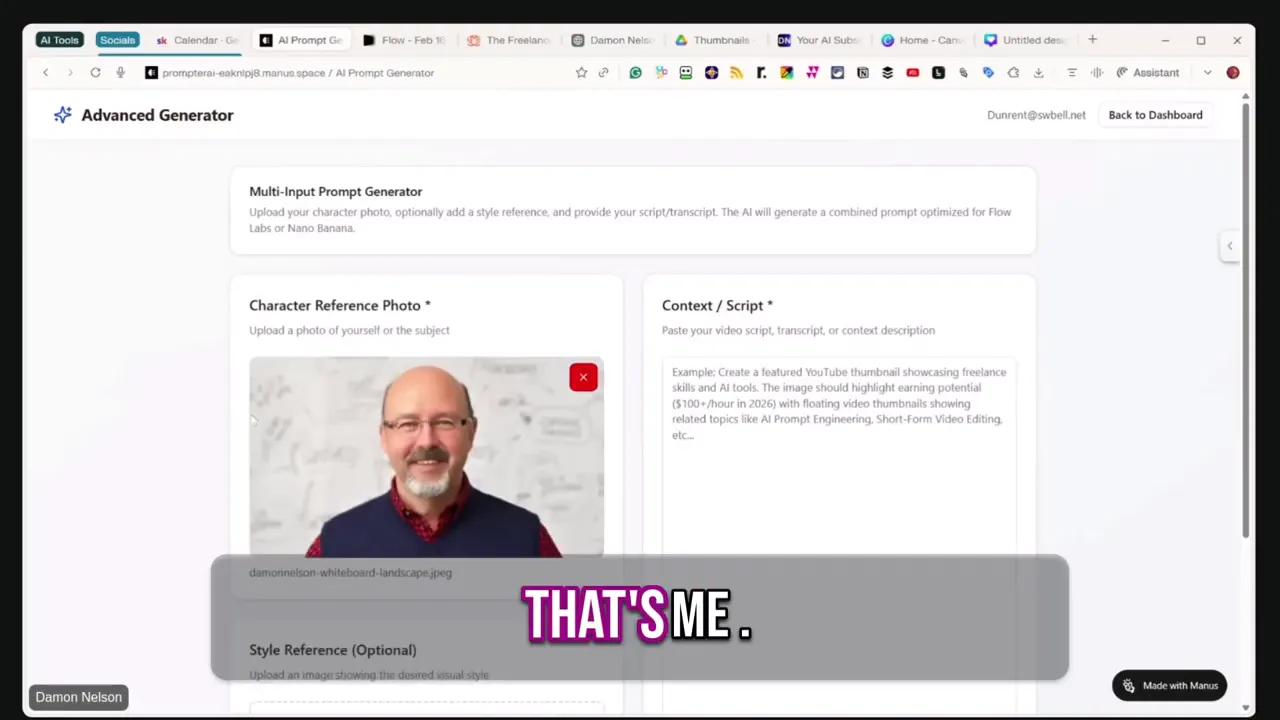Switch to the Flow - Feb tab
Image resolution: width=1280 pixels, height=720 pixels.
coord(404,40)
